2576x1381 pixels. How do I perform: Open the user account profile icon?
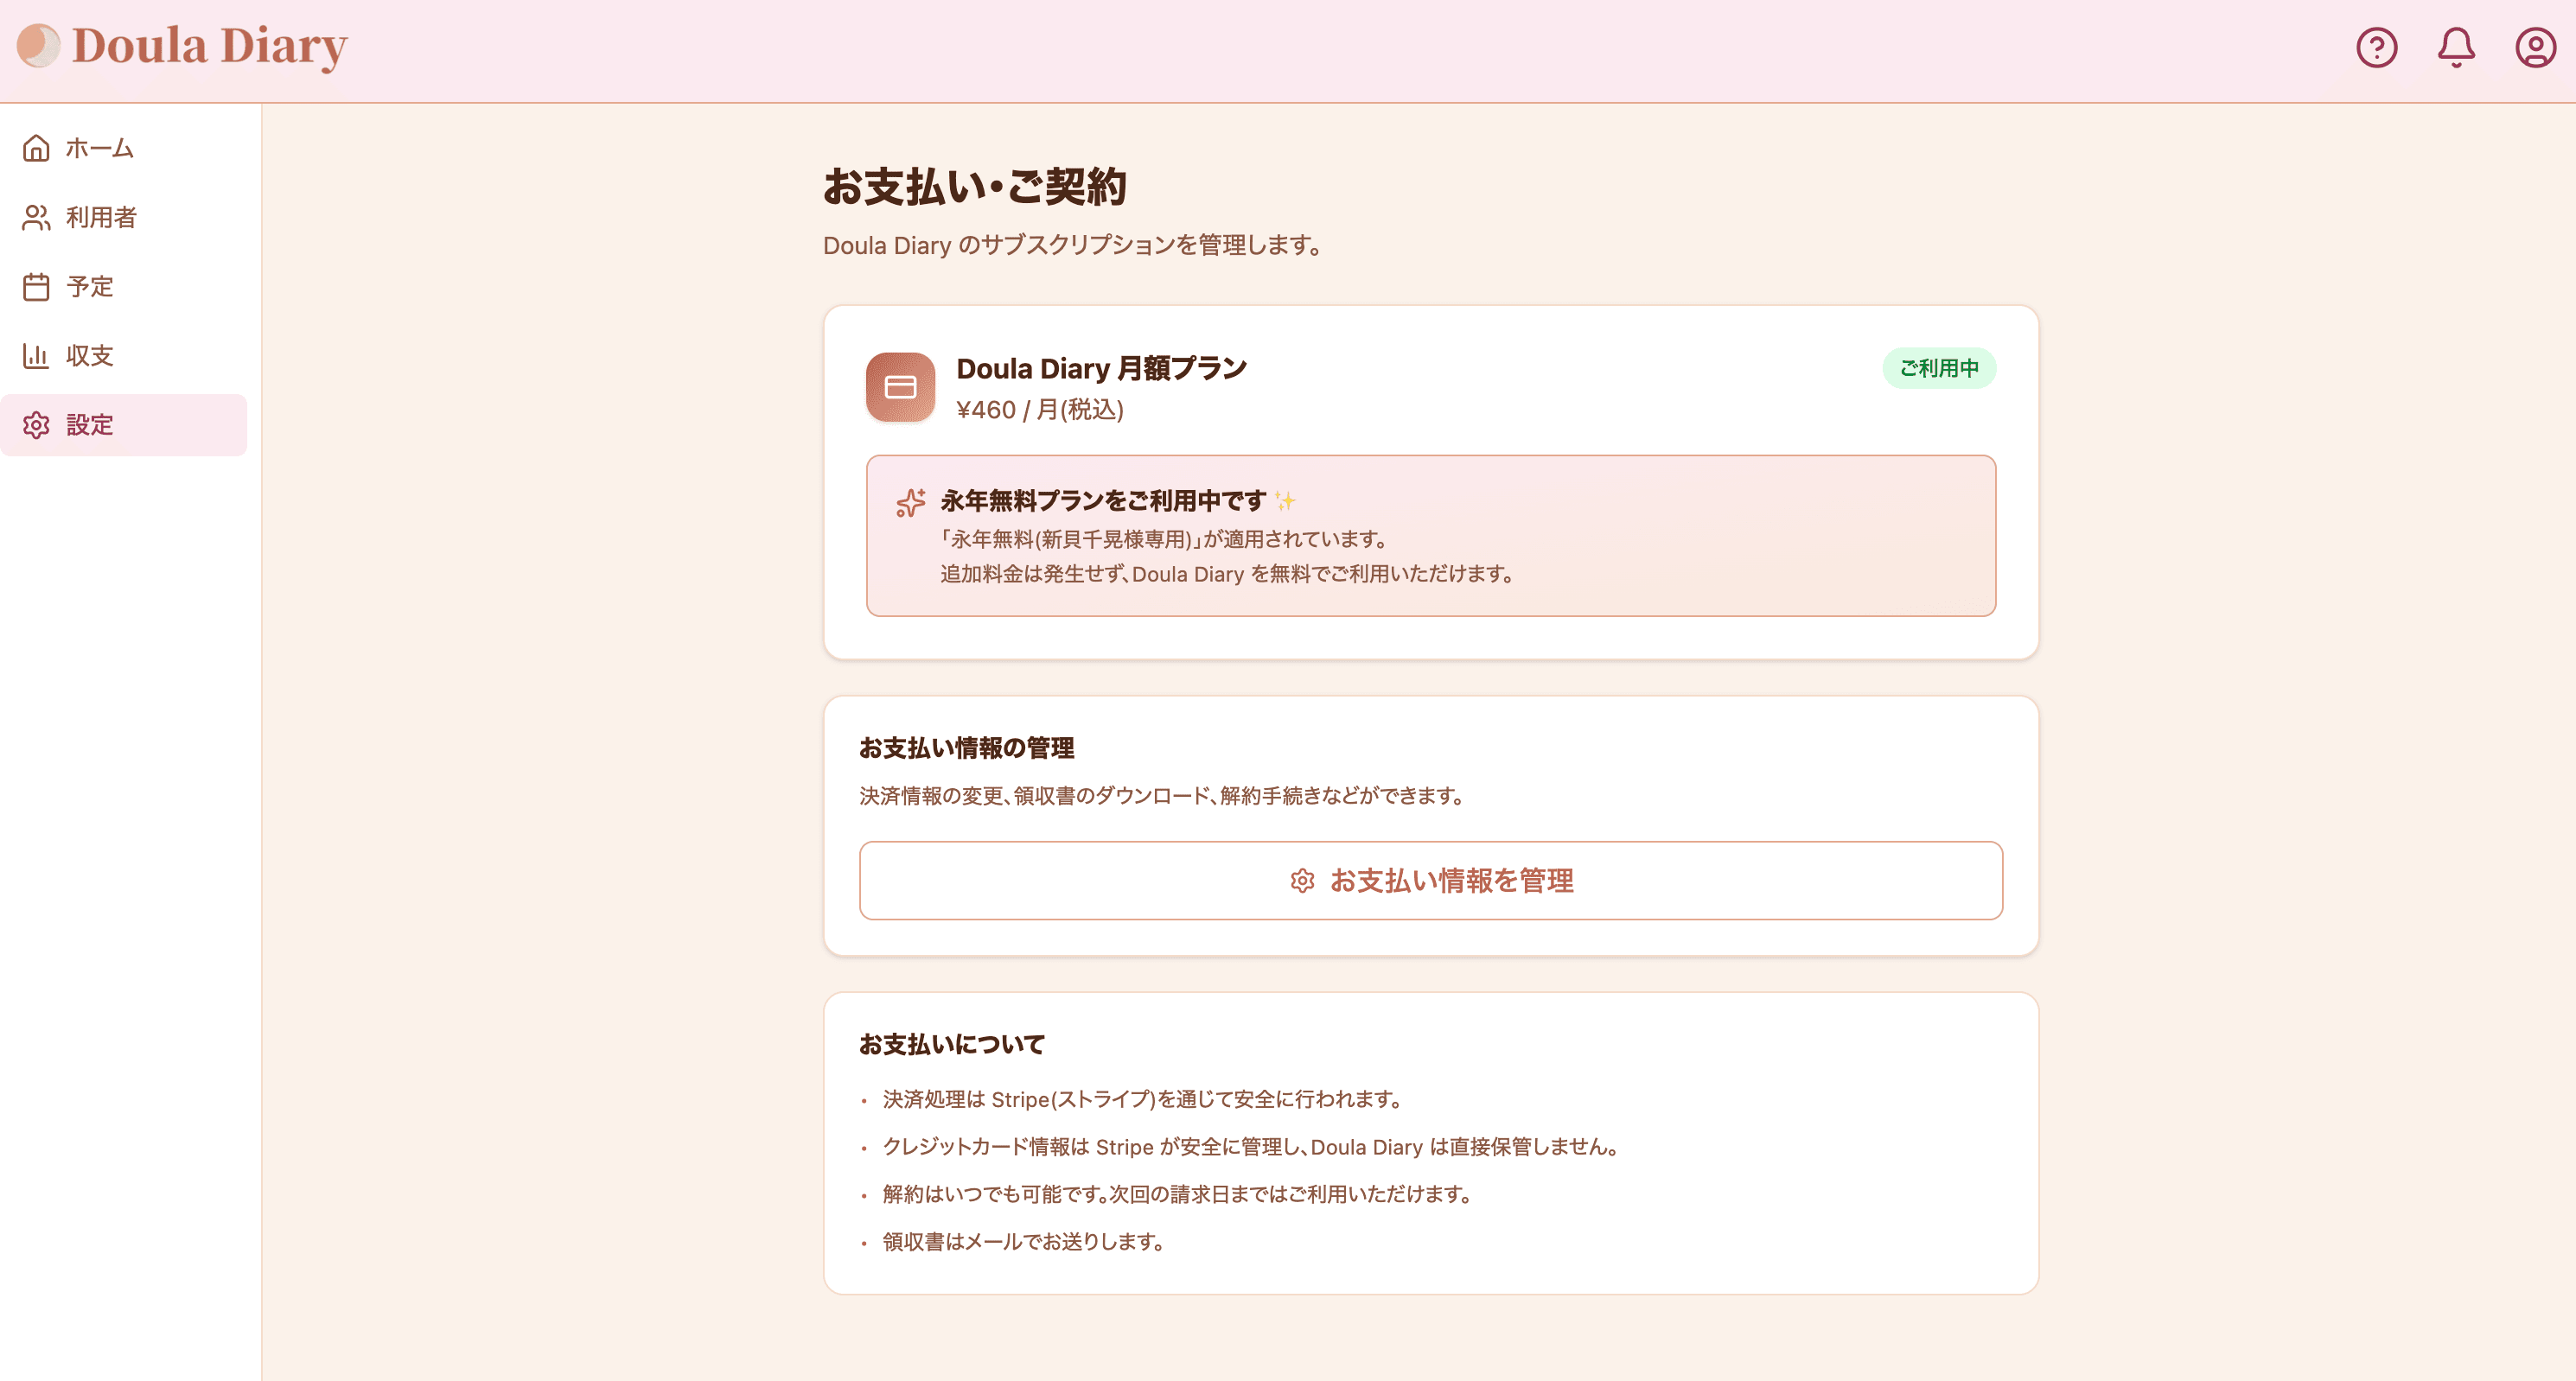[2535, 47]
